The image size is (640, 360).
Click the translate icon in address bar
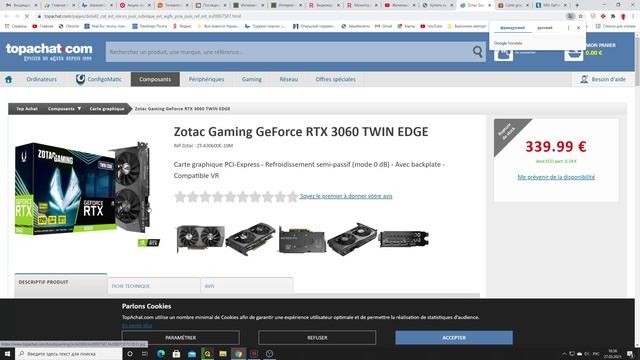click(x=570, y=16)
